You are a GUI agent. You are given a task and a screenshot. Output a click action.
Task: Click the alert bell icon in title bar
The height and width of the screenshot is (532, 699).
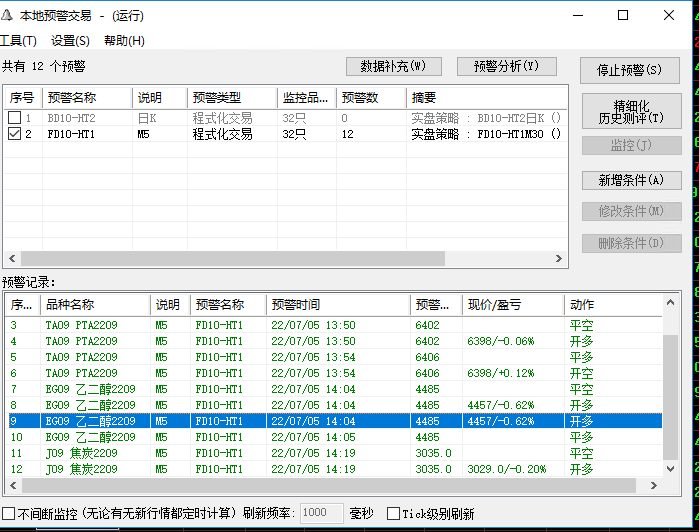pyautogui.click(x=8, y=16)
